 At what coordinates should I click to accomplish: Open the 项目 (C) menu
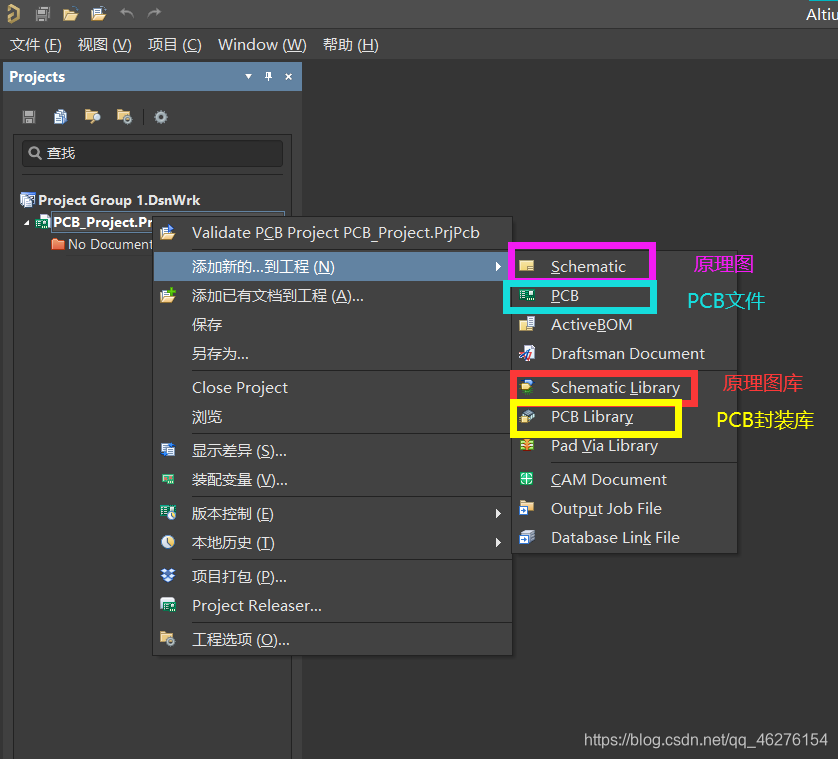(175, 44)
